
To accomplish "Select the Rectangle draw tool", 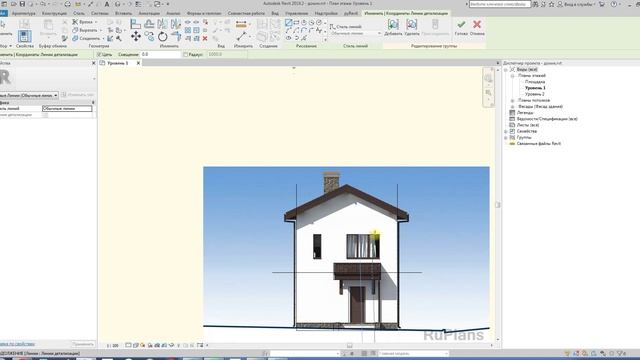I will point(296,22).
